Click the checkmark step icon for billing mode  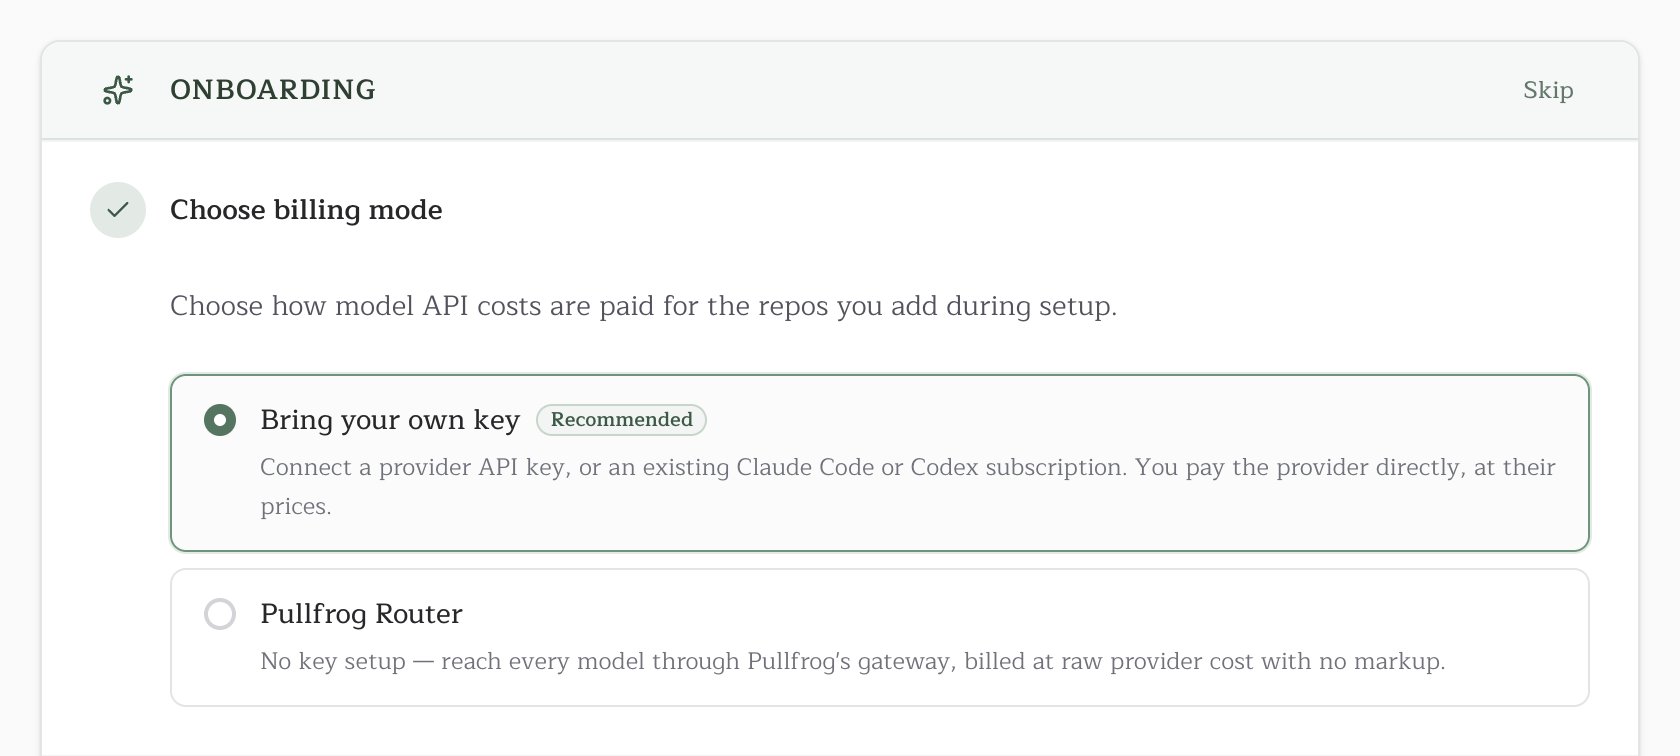118,210
